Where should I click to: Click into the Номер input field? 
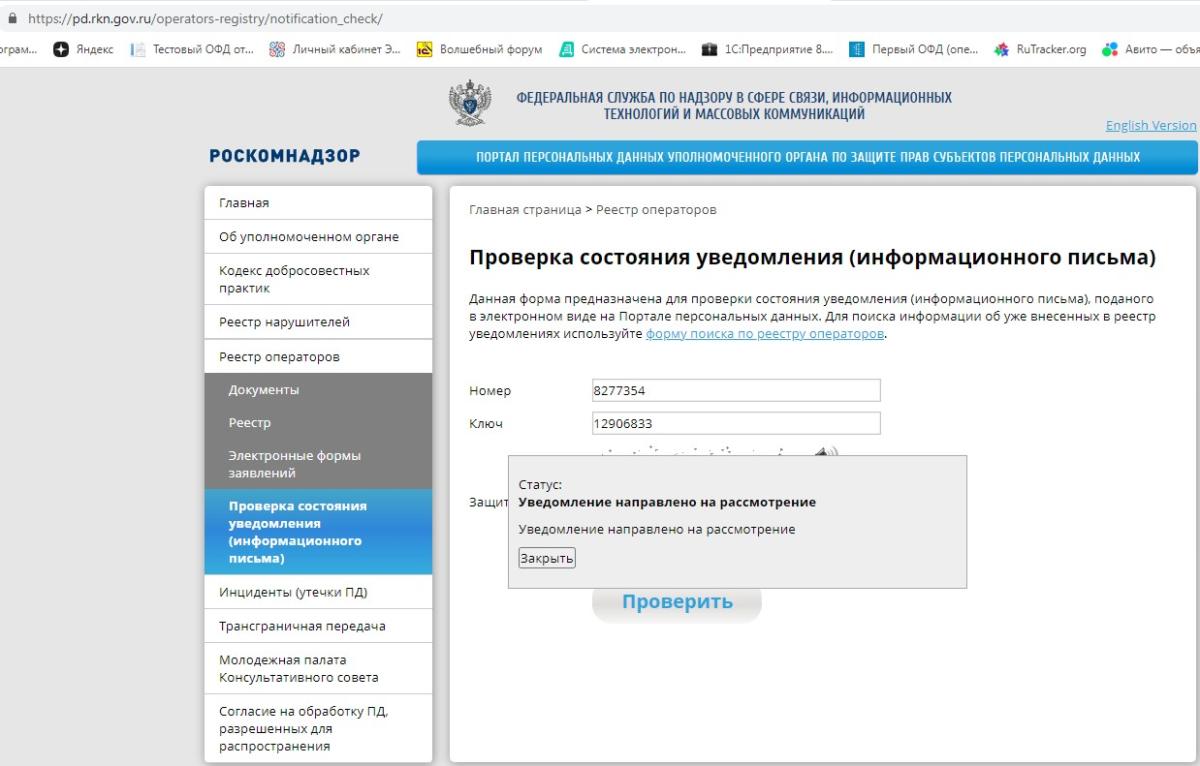click(735, 391)
